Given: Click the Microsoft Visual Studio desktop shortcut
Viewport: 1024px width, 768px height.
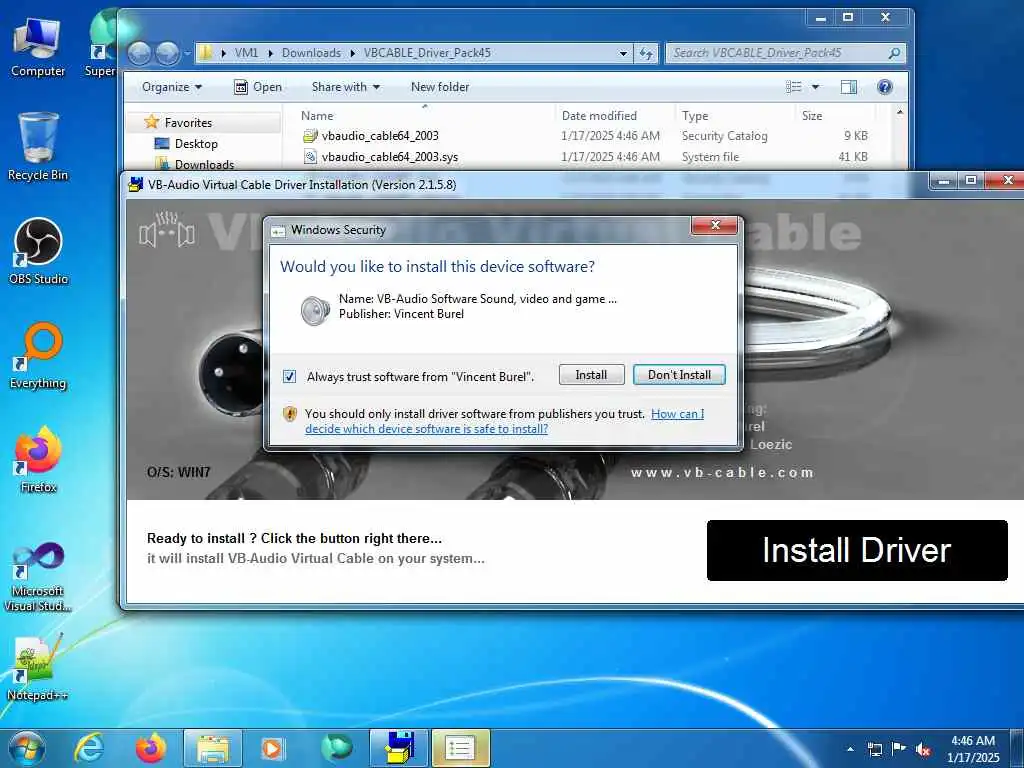Looking at the screenshot, I should pos(38,577).
